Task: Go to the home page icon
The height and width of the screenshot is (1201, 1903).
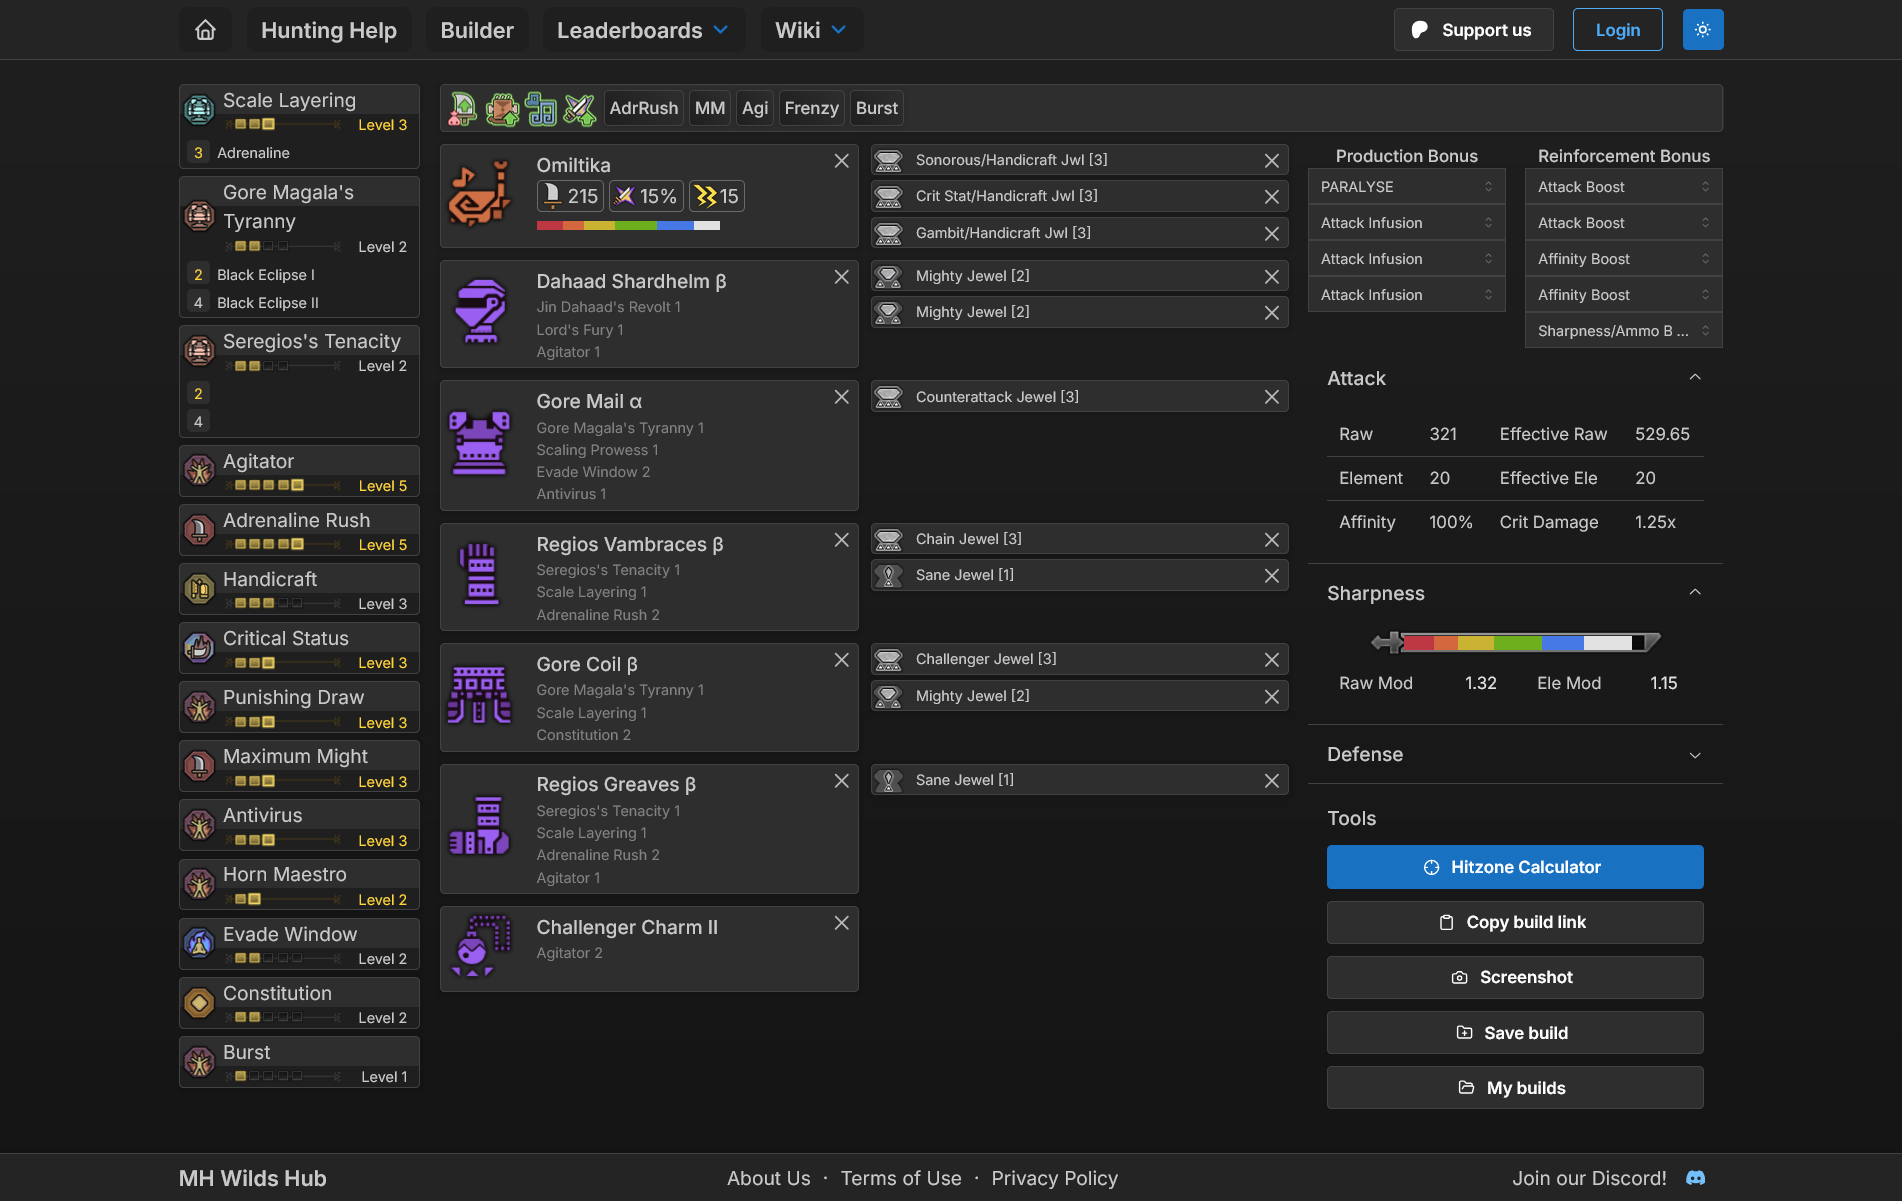Action: point(205,30)
